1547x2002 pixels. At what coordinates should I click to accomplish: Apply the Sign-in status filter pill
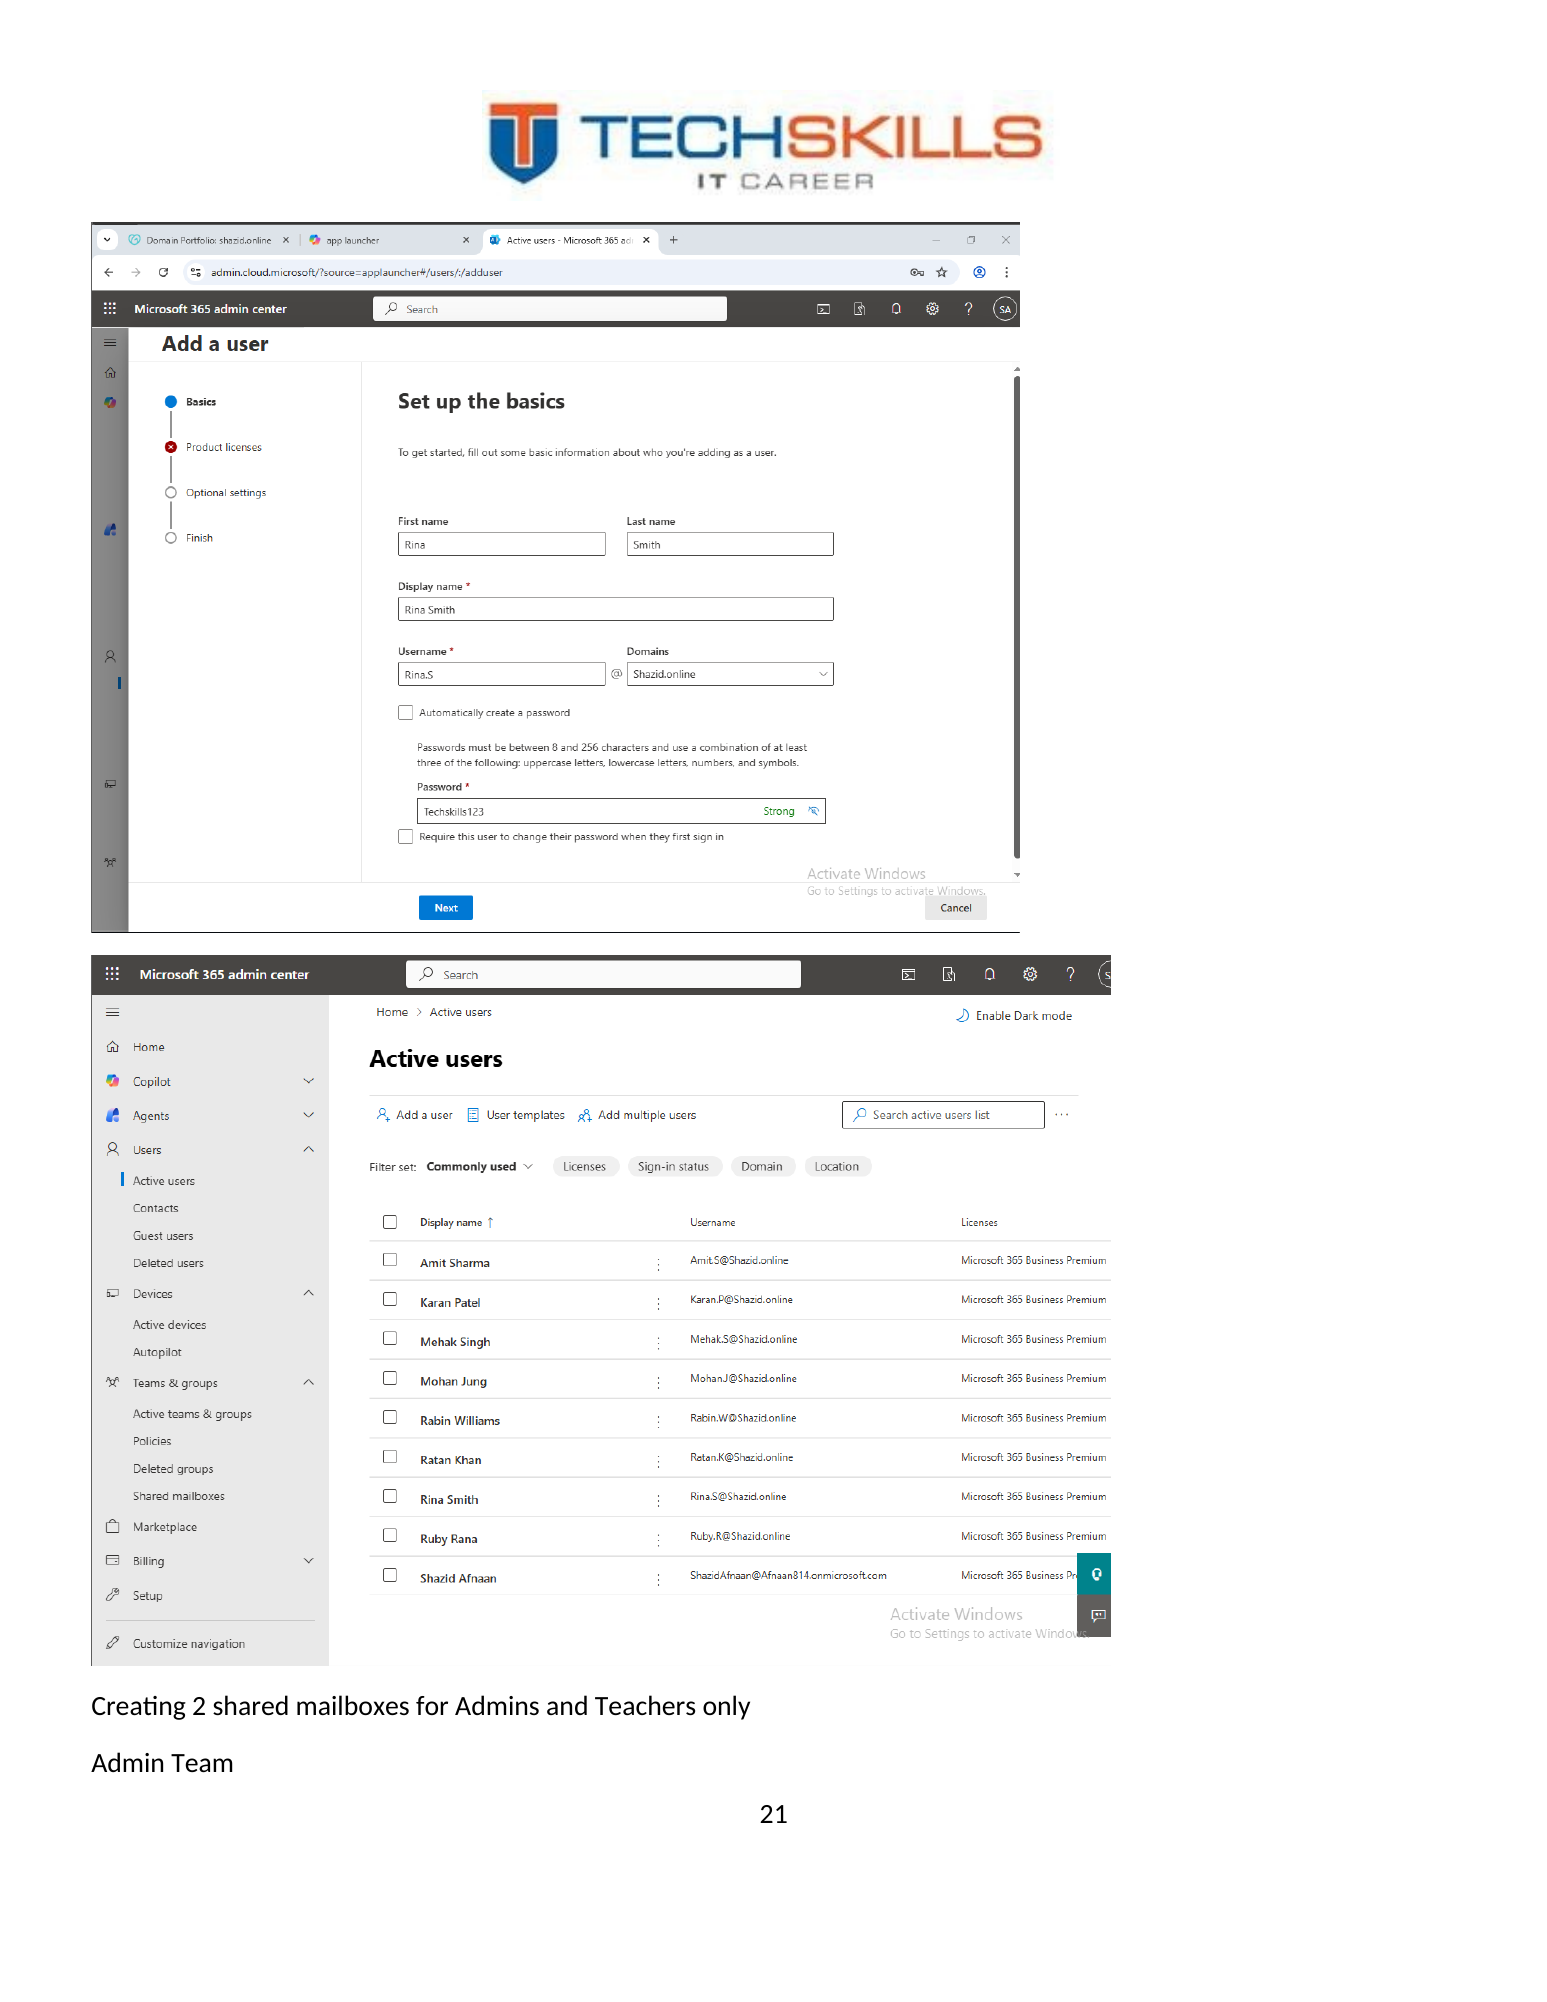click(674, 1167)
